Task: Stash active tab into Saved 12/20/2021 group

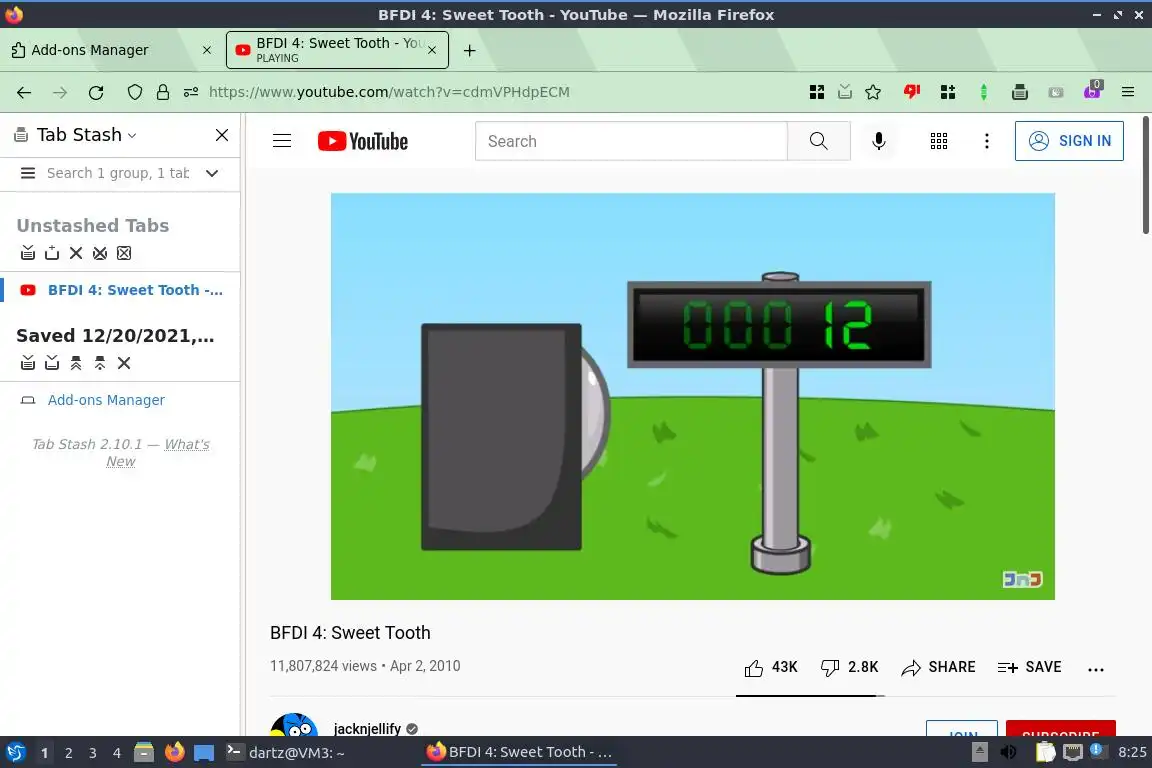Action: click(52, 363)
